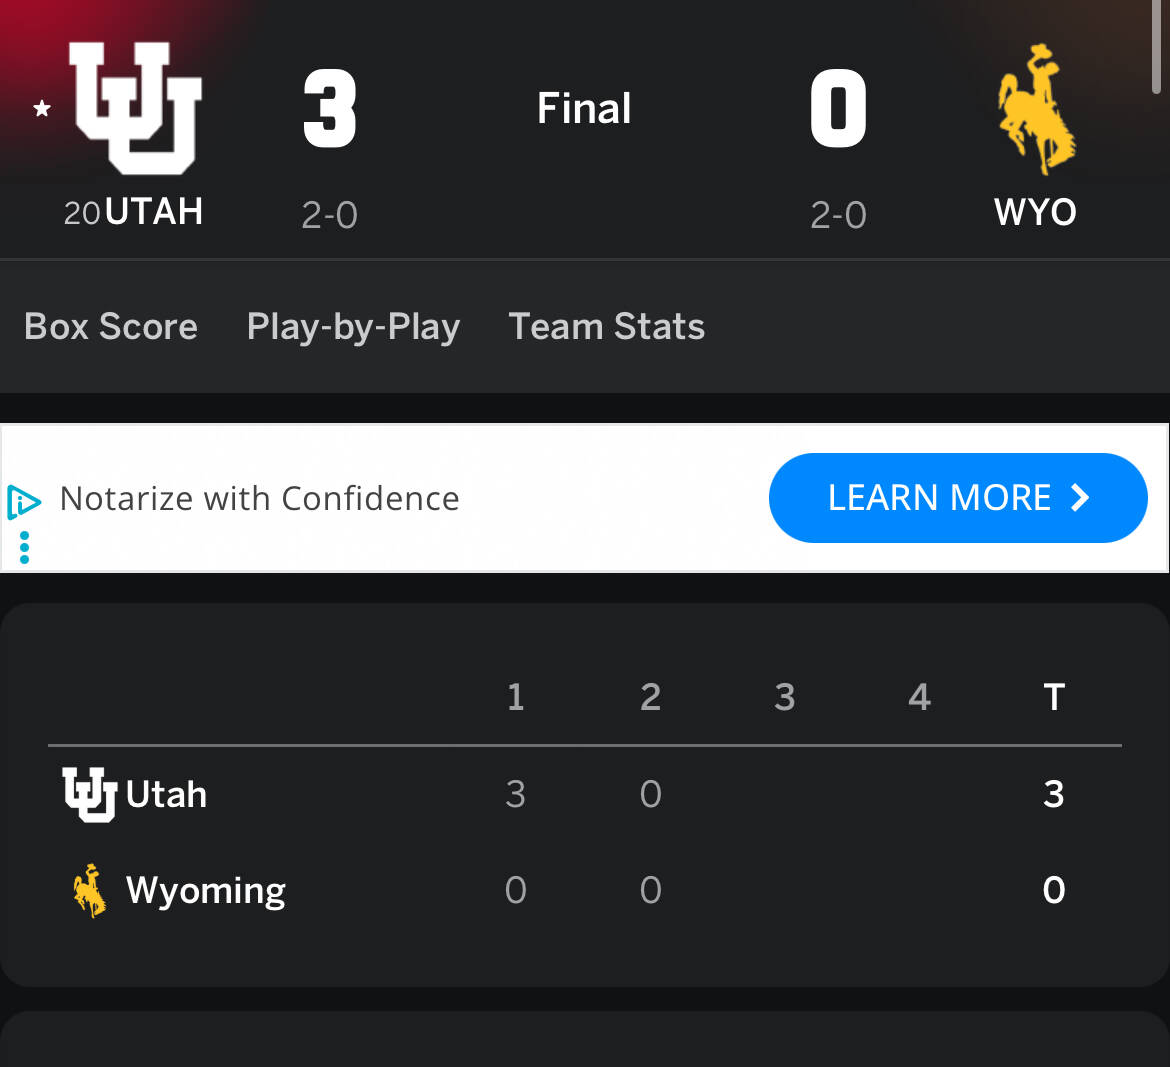Select the Team Stats tab
Viewport: 1170px width, 1067px height.
coord(606,327)
